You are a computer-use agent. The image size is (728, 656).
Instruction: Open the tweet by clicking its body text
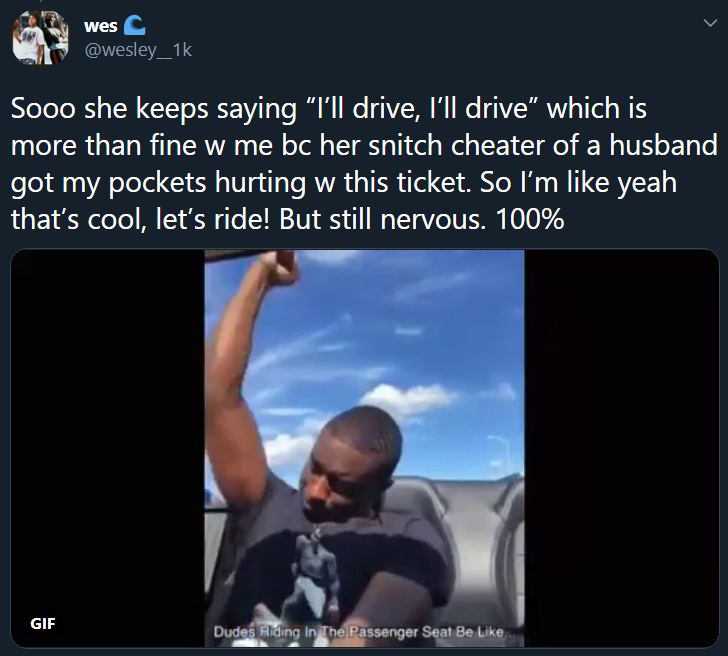point(364,164)
